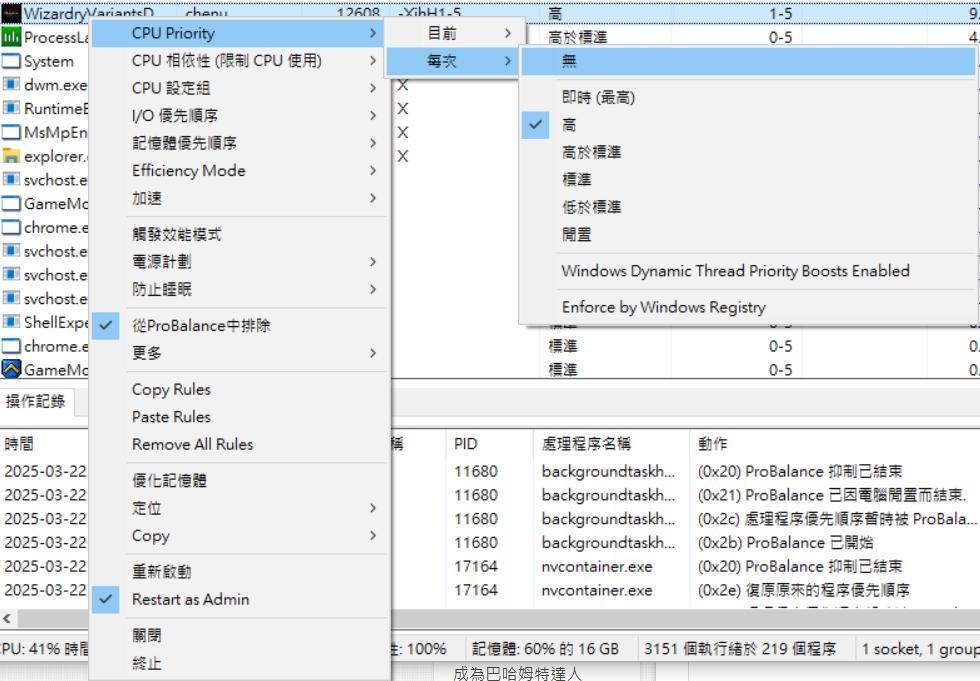The height and width of the screenshot is (681, 980).
Task: Click 3151 個執行緒於 219 個程序 status entry
Action: tap(740, 649)
